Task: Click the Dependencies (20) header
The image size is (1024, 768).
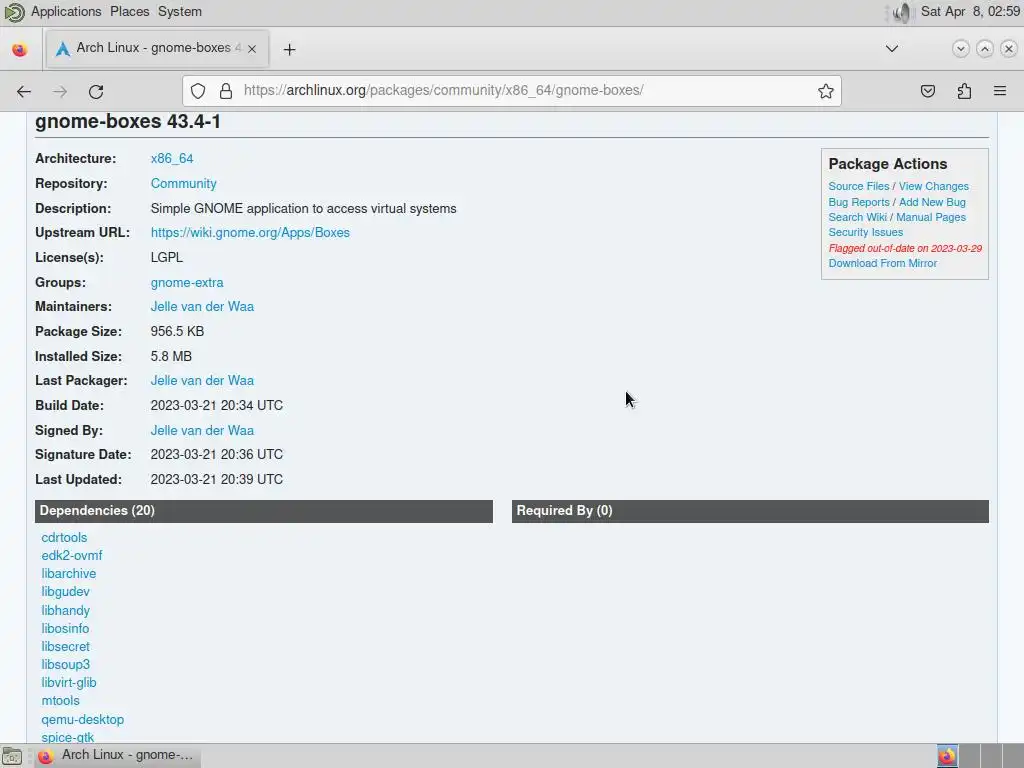Action: 264,511
